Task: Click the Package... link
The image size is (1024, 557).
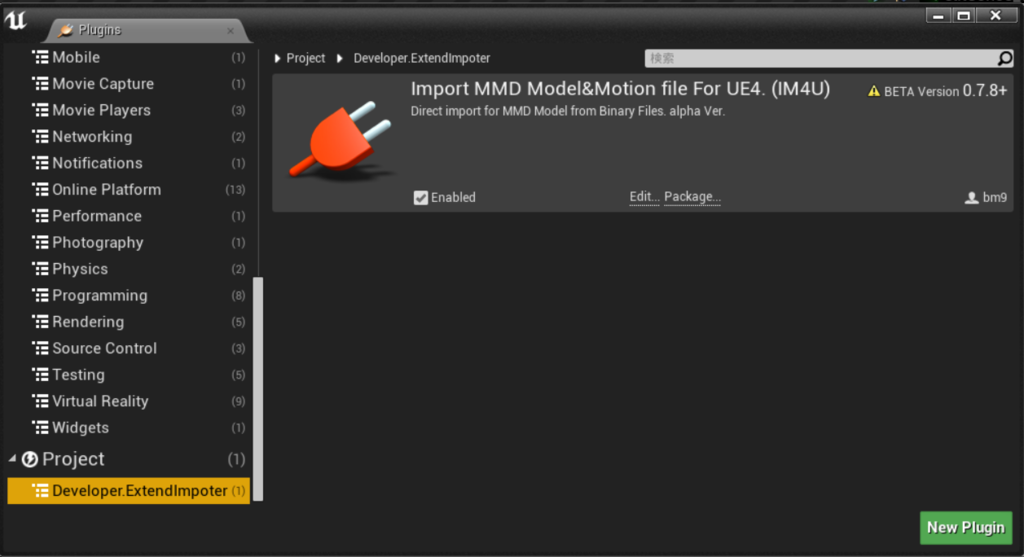Action: point(692,197)
